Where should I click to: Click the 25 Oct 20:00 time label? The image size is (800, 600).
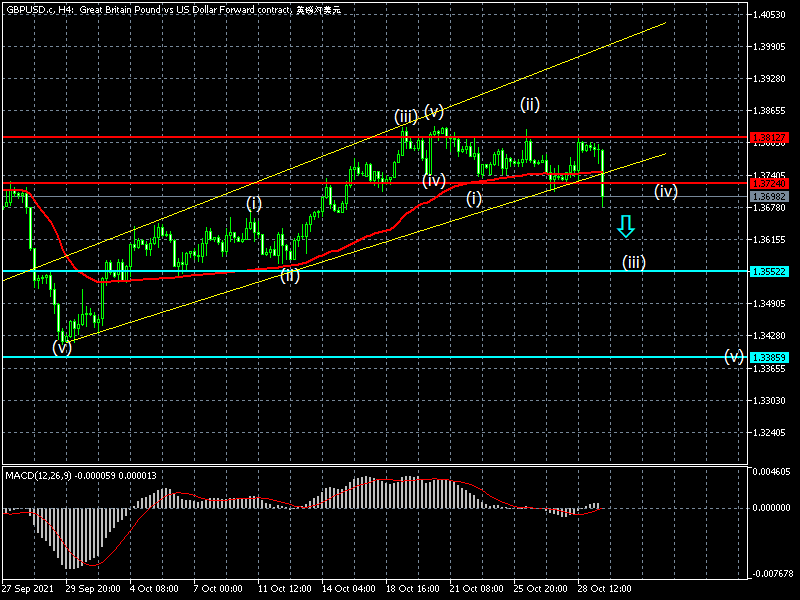(540, 589)
